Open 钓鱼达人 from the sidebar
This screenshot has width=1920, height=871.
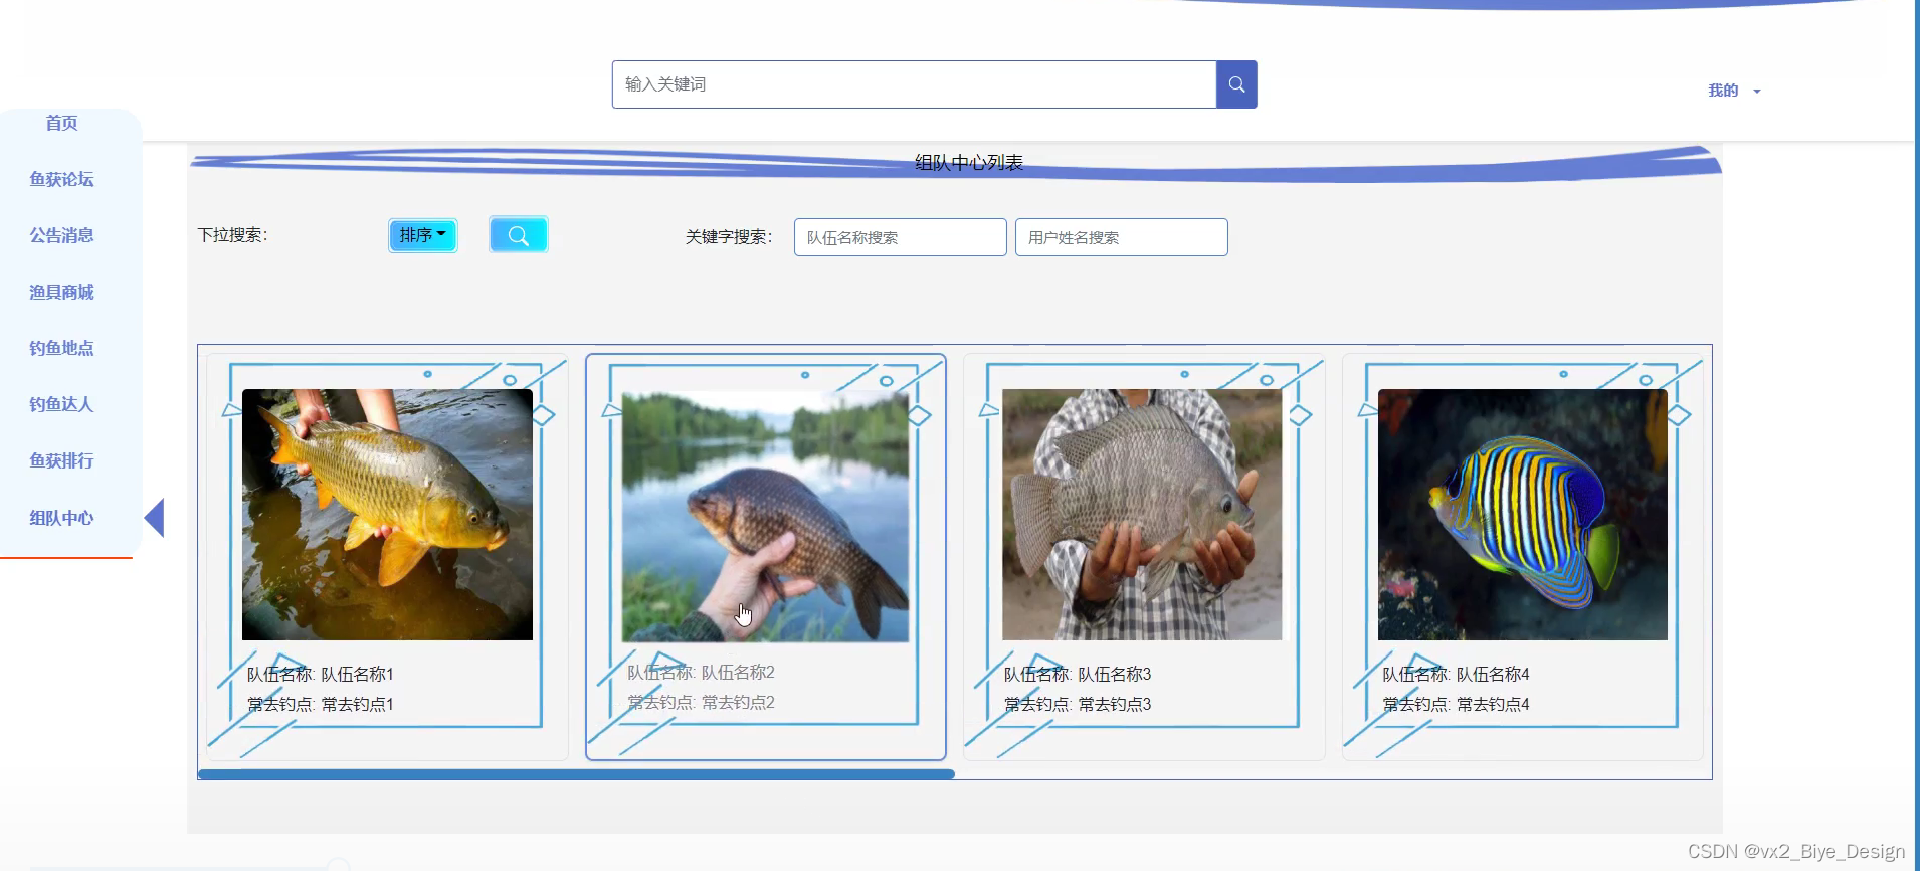[61, 404]
